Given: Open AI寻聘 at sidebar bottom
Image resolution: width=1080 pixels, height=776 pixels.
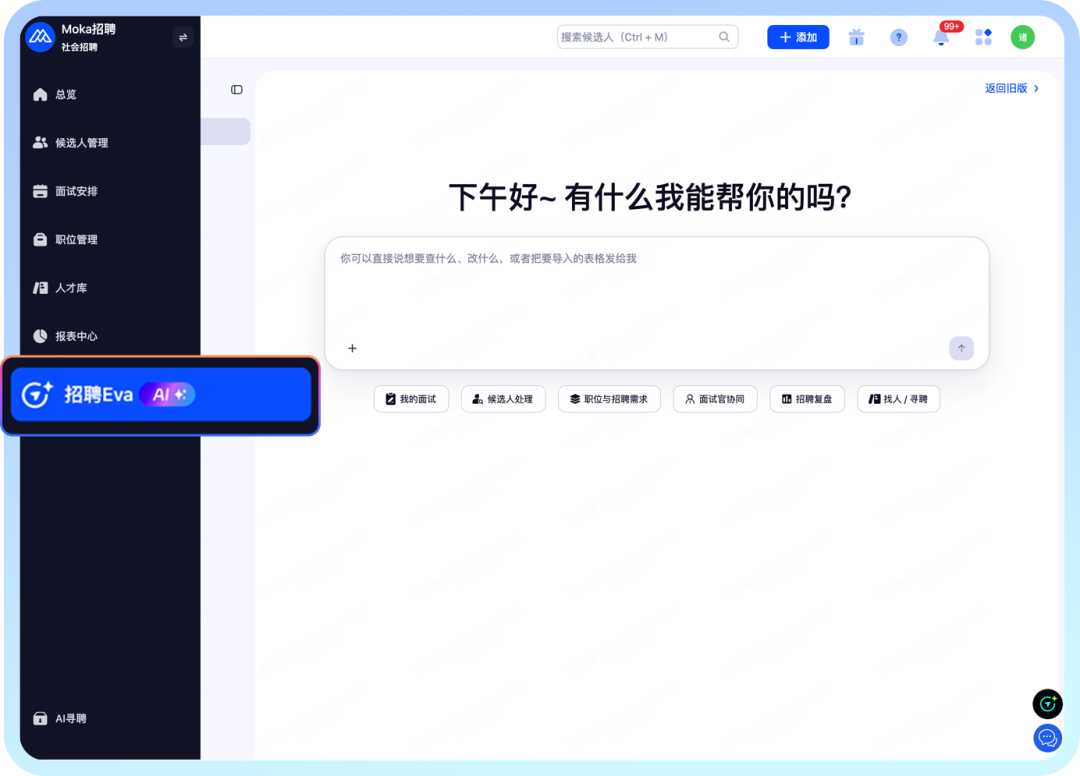Looking at the screenshot, I should tap(60, 718).
